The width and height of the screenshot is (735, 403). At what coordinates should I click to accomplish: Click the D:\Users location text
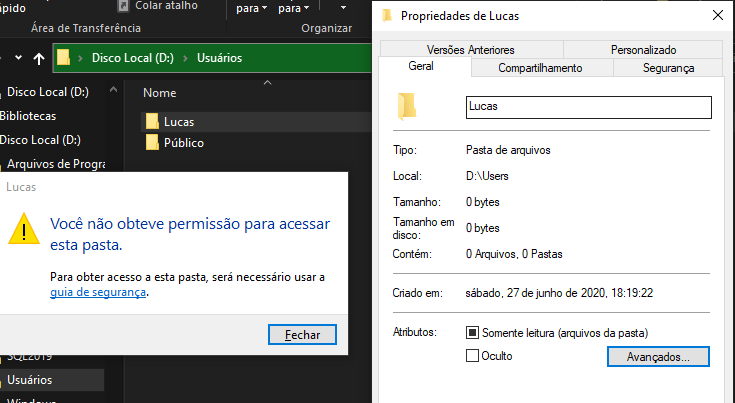tap(487, 176)
